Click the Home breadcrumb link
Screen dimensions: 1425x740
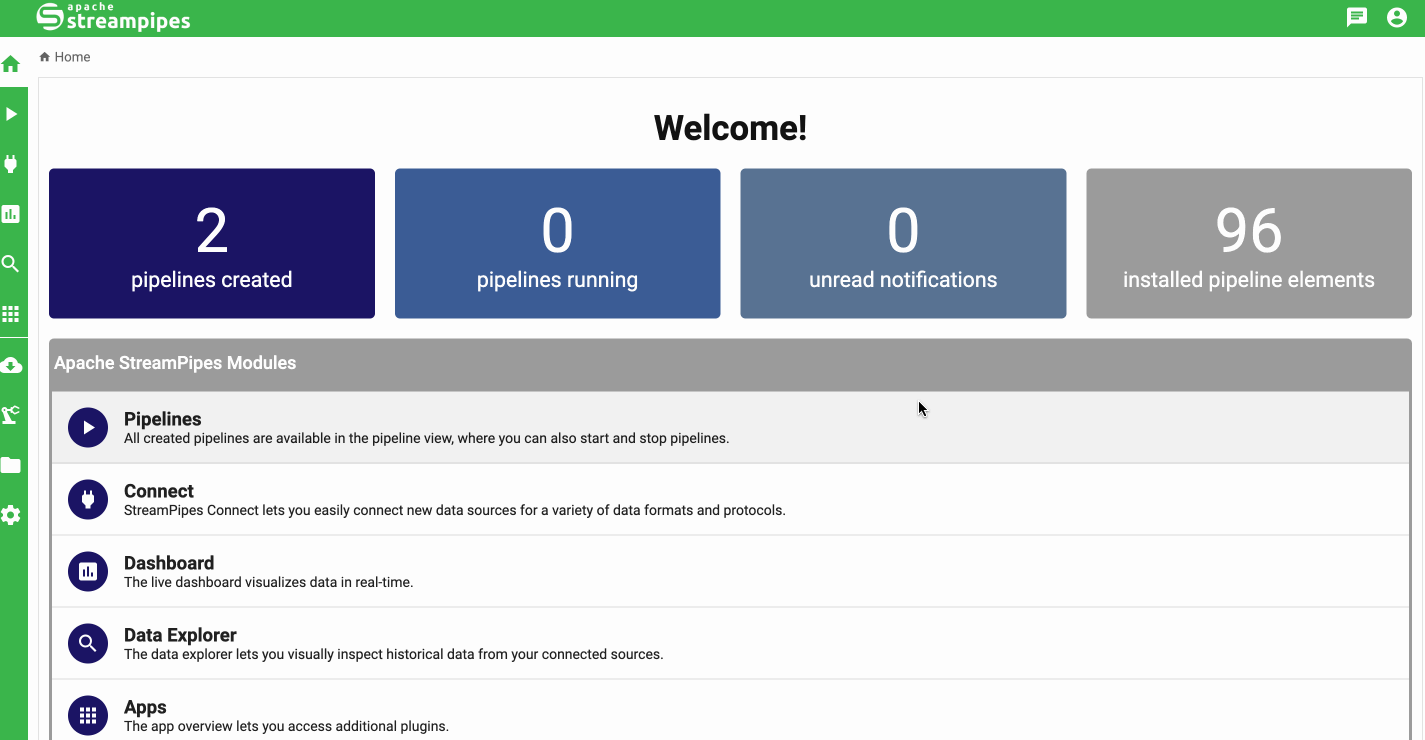click(x=71, y=57)
